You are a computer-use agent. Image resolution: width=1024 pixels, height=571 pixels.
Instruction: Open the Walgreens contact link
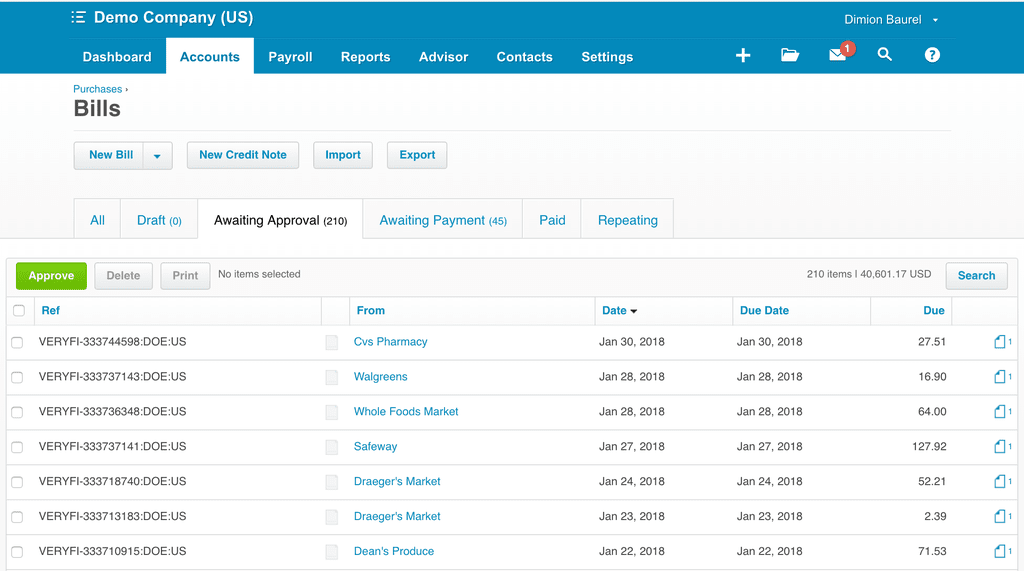point(380,377)
